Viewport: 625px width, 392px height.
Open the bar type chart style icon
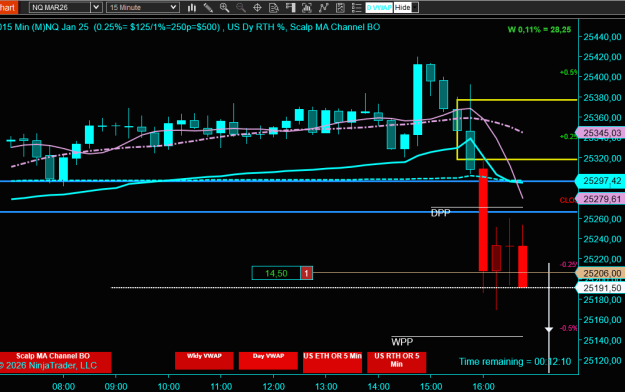click(x=192, y=7)
